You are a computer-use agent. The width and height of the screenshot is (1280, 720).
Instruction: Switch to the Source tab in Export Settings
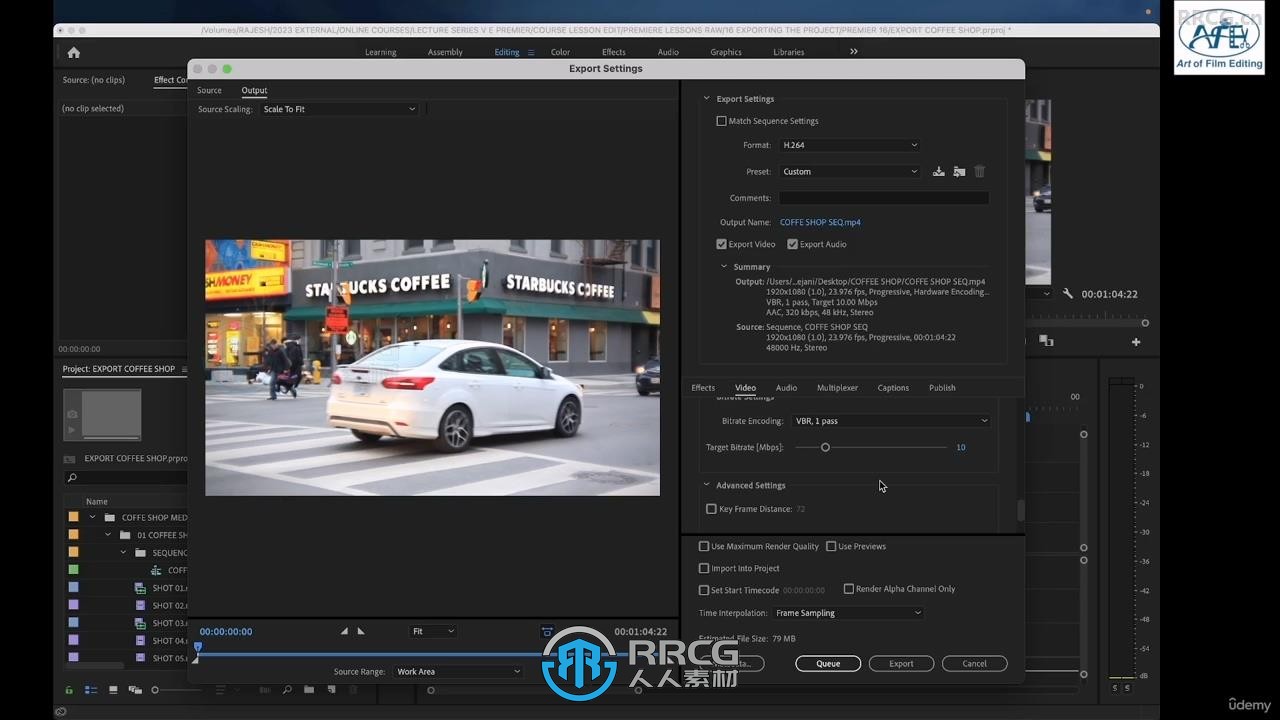pyautogui.click(x=209, y=90)
